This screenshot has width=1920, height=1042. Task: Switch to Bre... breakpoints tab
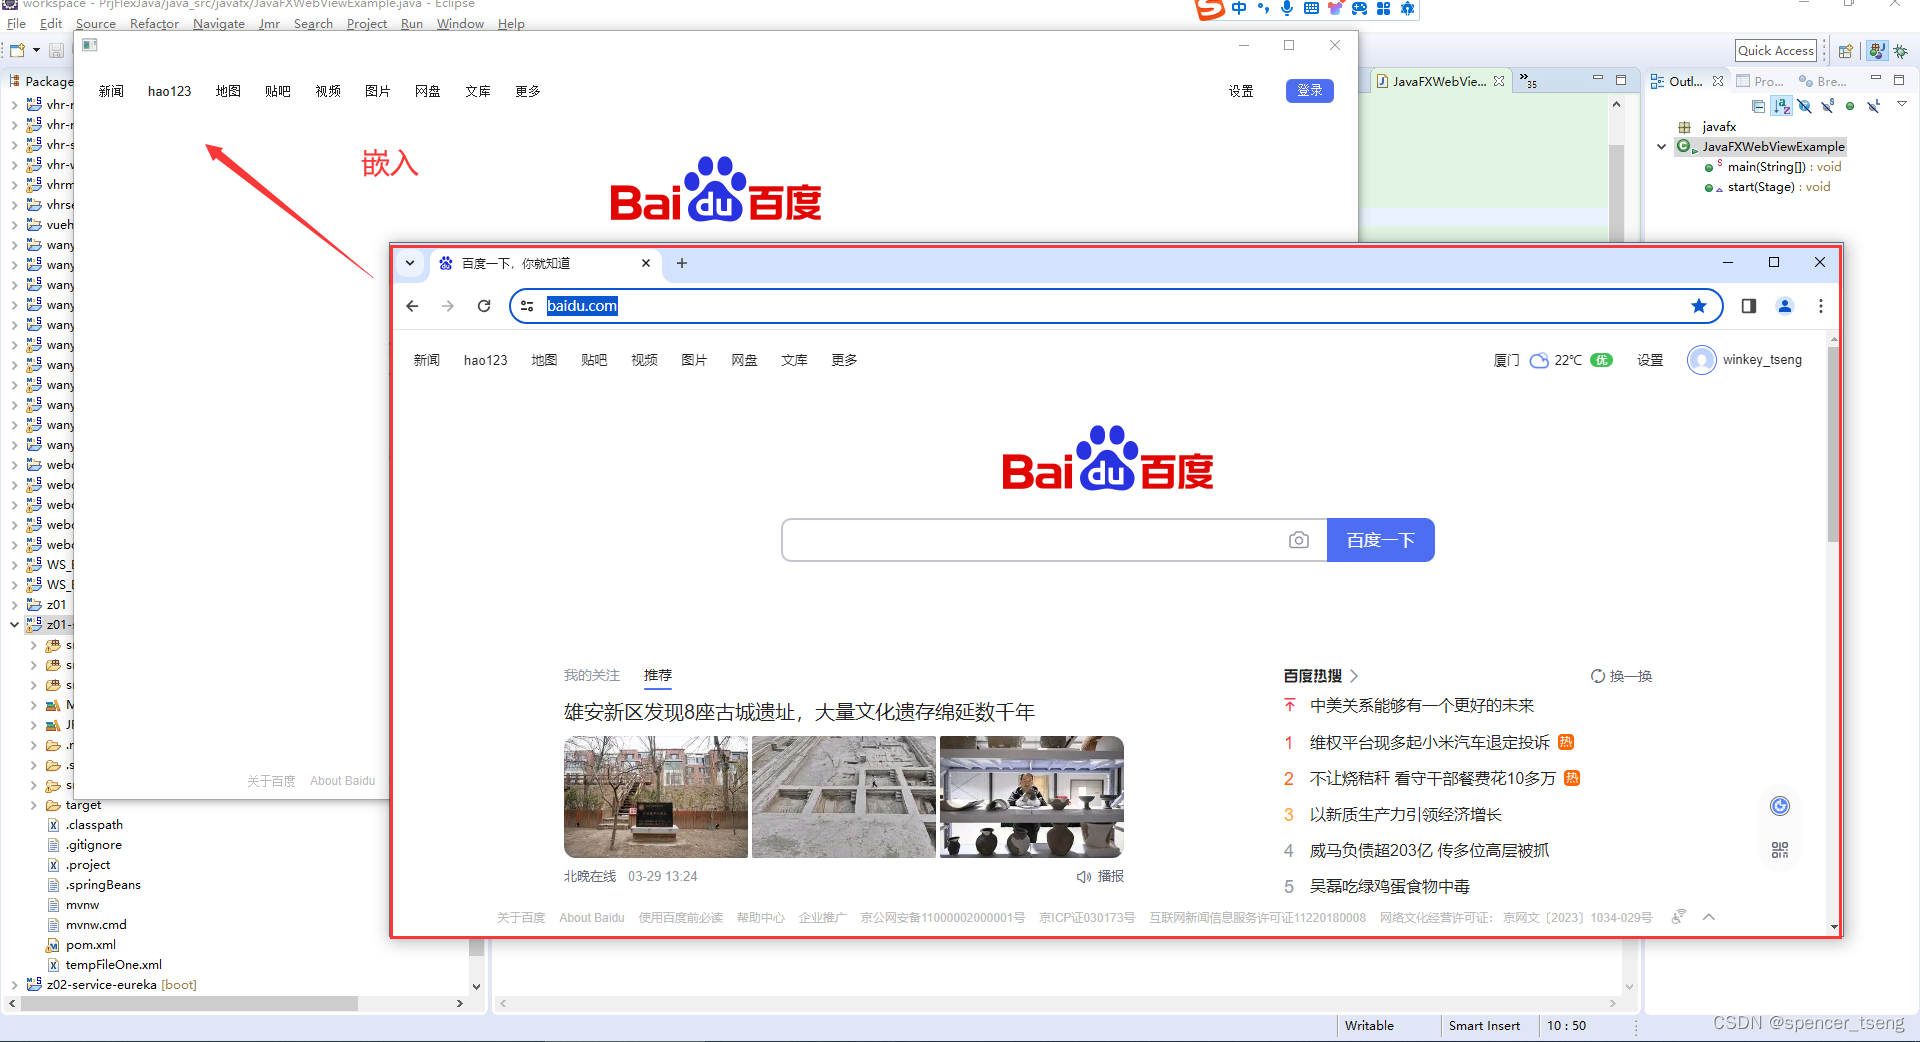pyautogui.click(x=1823, y=81)
